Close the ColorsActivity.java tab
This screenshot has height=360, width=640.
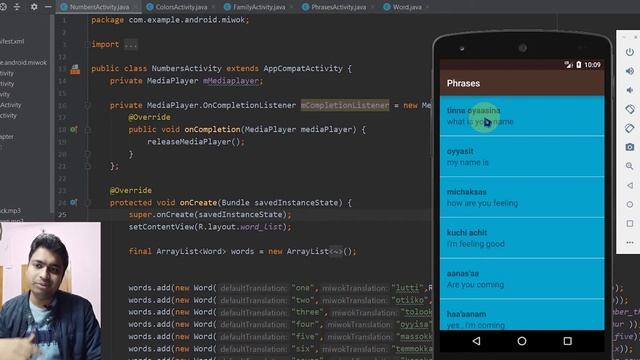(x=213, y=7)
